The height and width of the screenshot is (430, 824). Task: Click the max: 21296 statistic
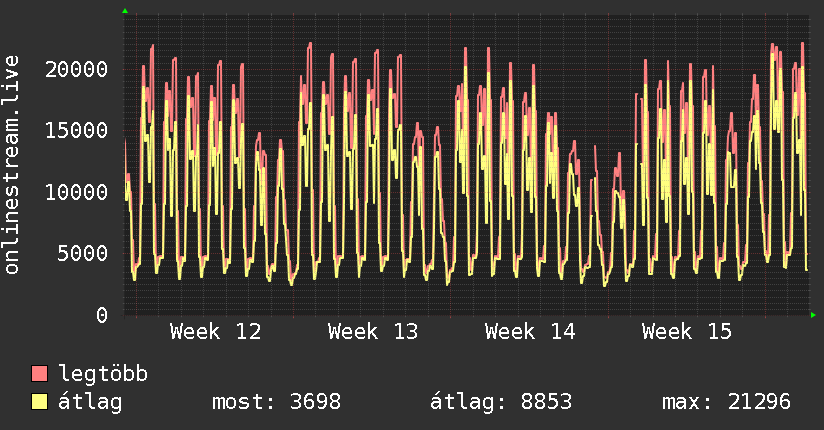726,402
